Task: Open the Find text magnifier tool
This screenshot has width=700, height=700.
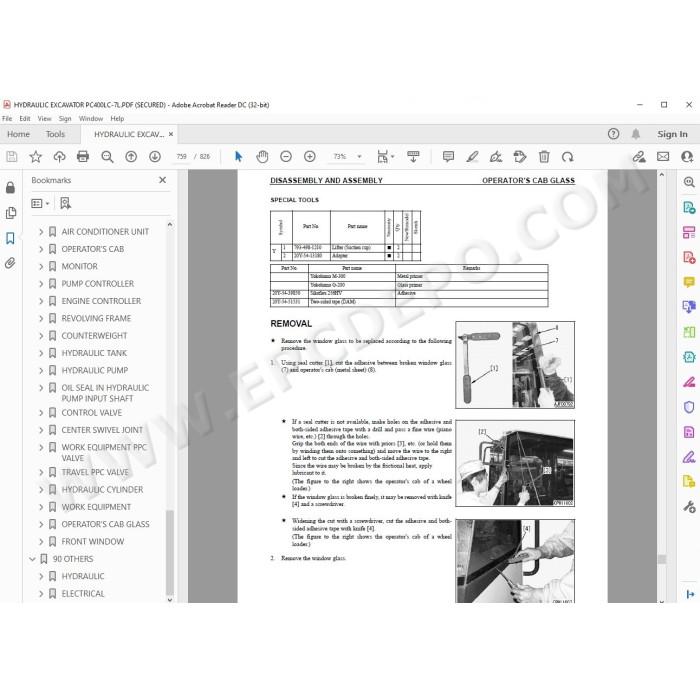Action: coord(107,157)
